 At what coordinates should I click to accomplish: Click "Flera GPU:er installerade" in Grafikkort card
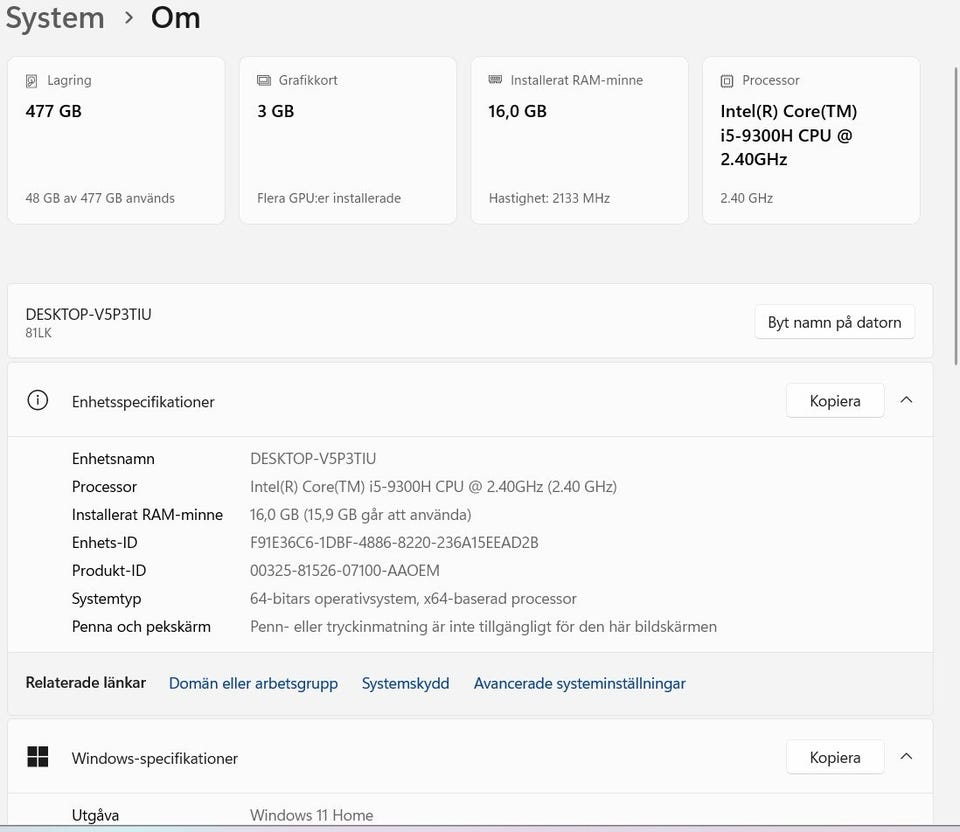click(x=329, y=198)
